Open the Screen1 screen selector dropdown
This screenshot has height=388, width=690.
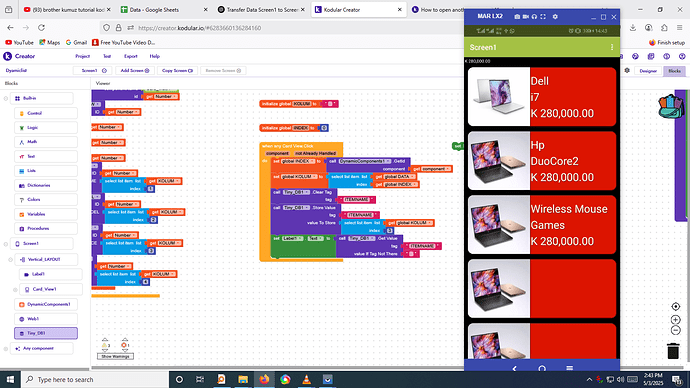click(x=92, y=70)
